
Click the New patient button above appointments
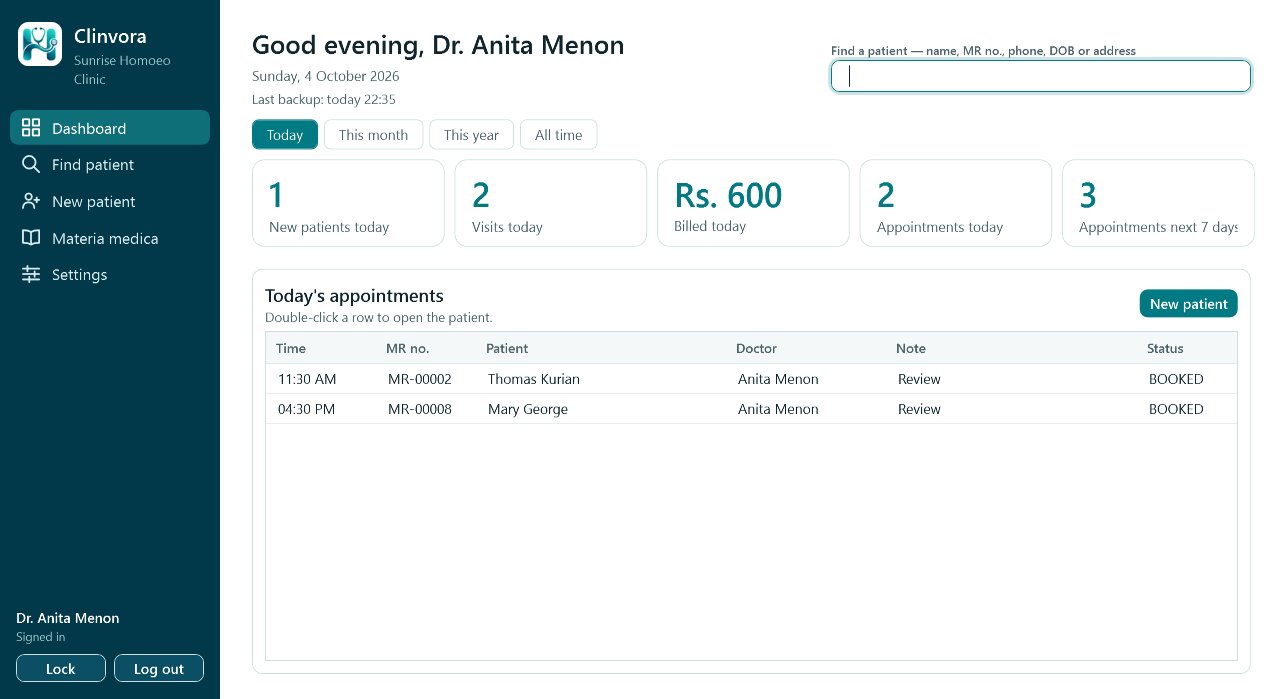coord(1188,304)
